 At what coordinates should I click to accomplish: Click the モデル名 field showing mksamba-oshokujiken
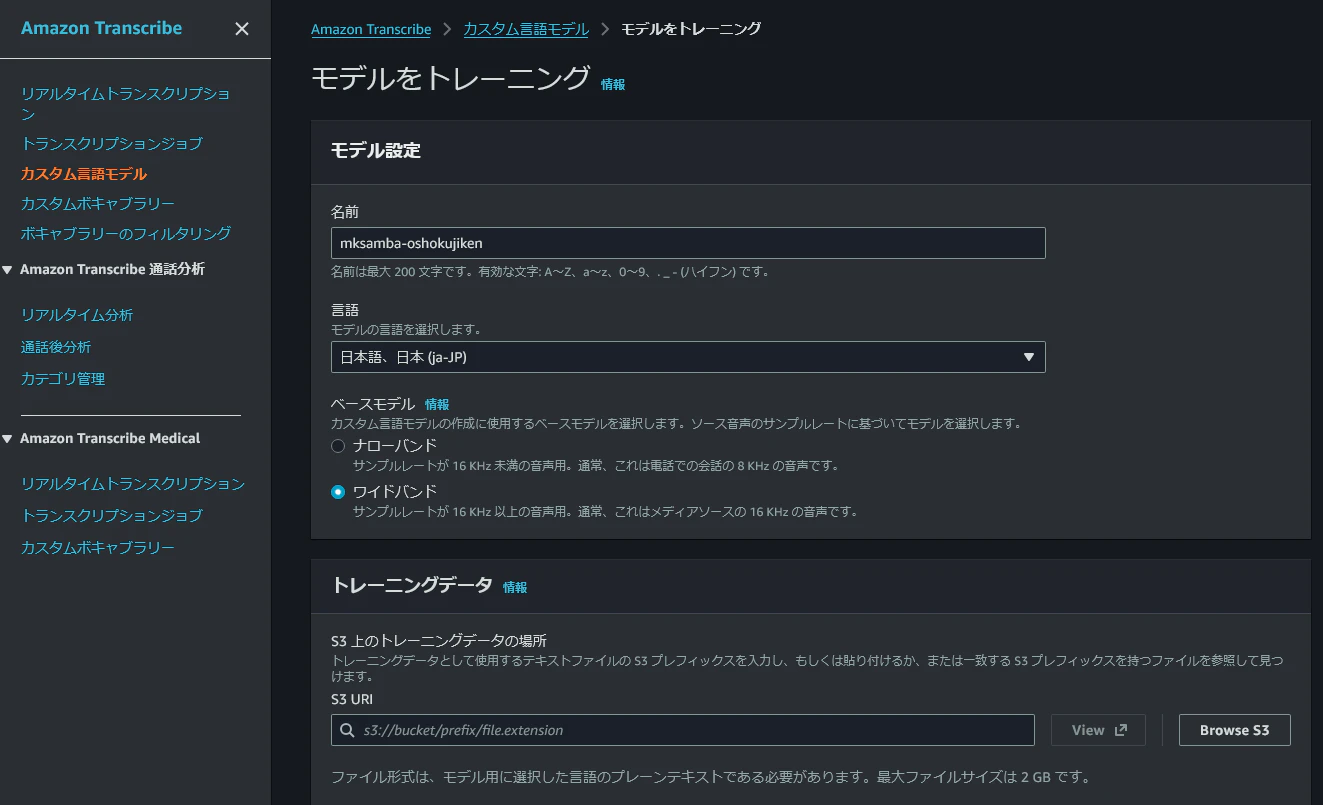pyautogui.click(x=688, y=242)
